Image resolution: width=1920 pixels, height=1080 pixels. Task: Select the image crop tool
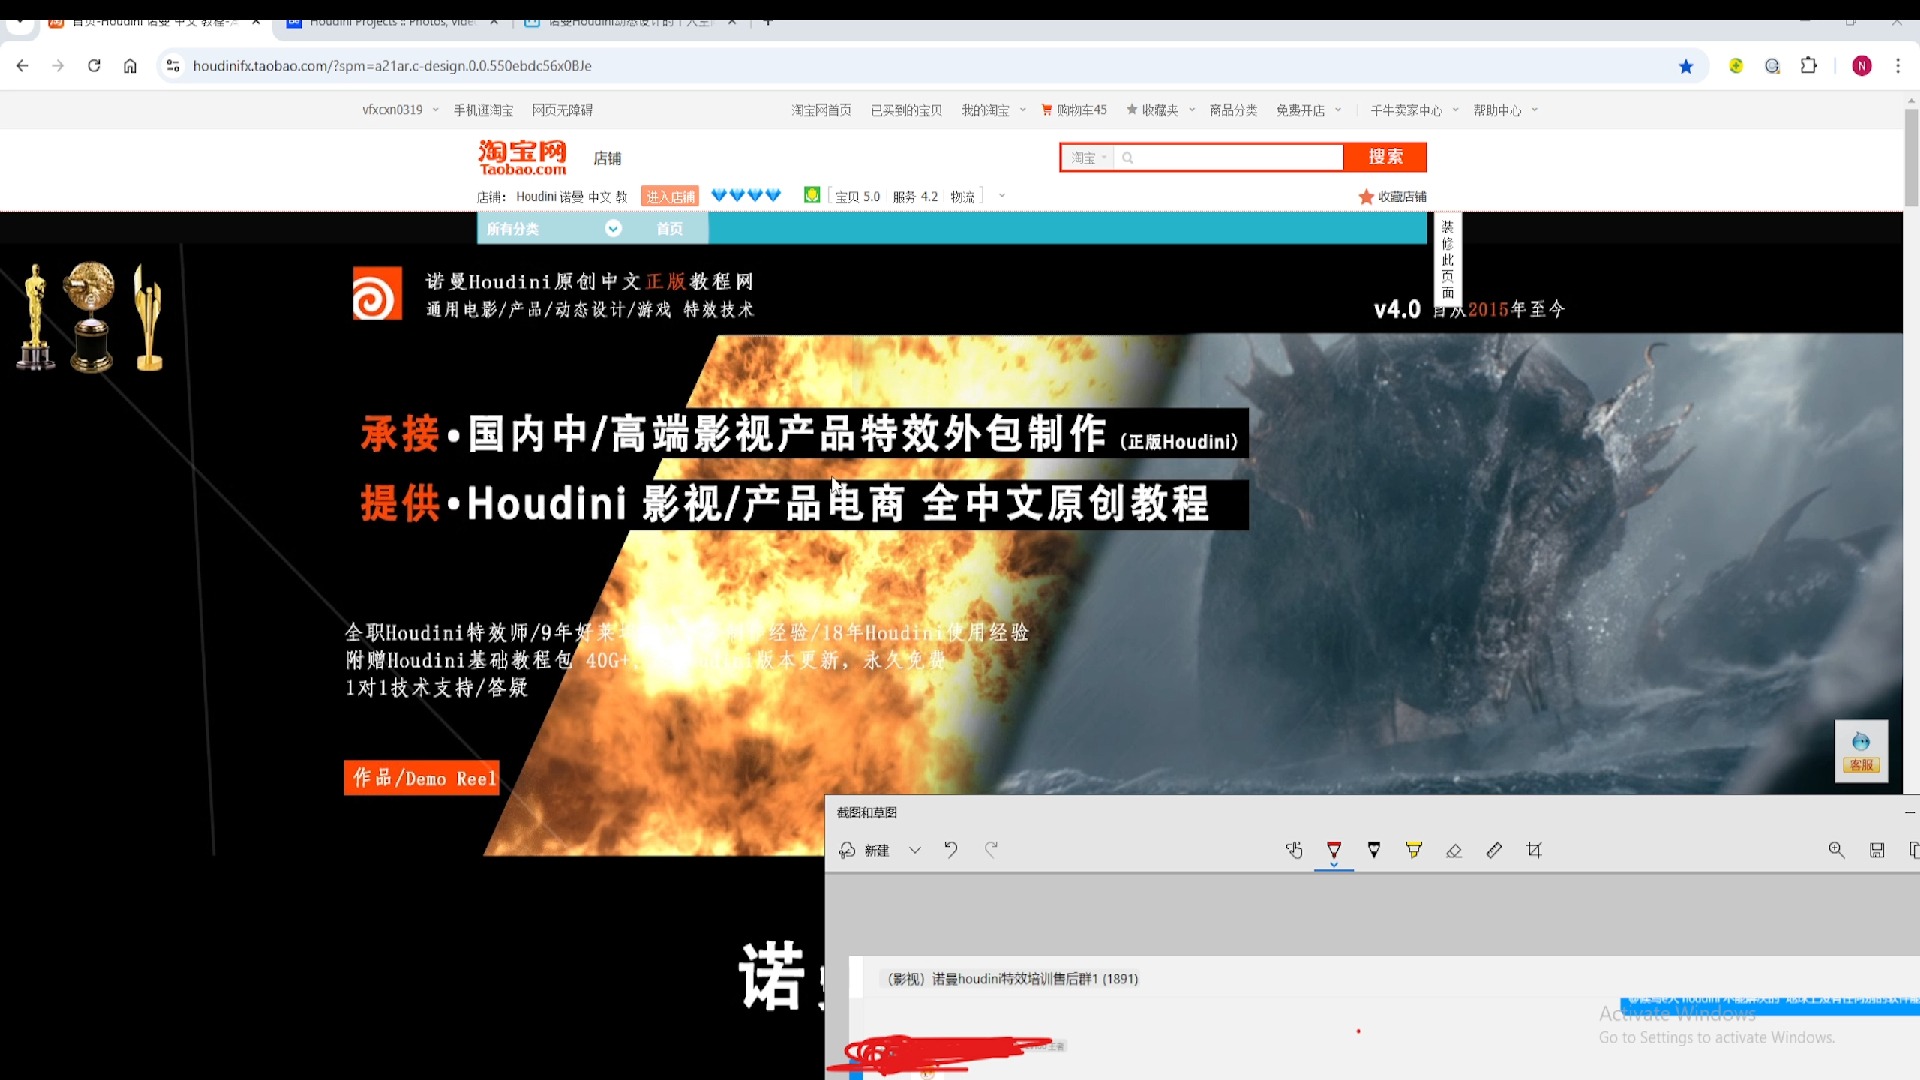1534,850
